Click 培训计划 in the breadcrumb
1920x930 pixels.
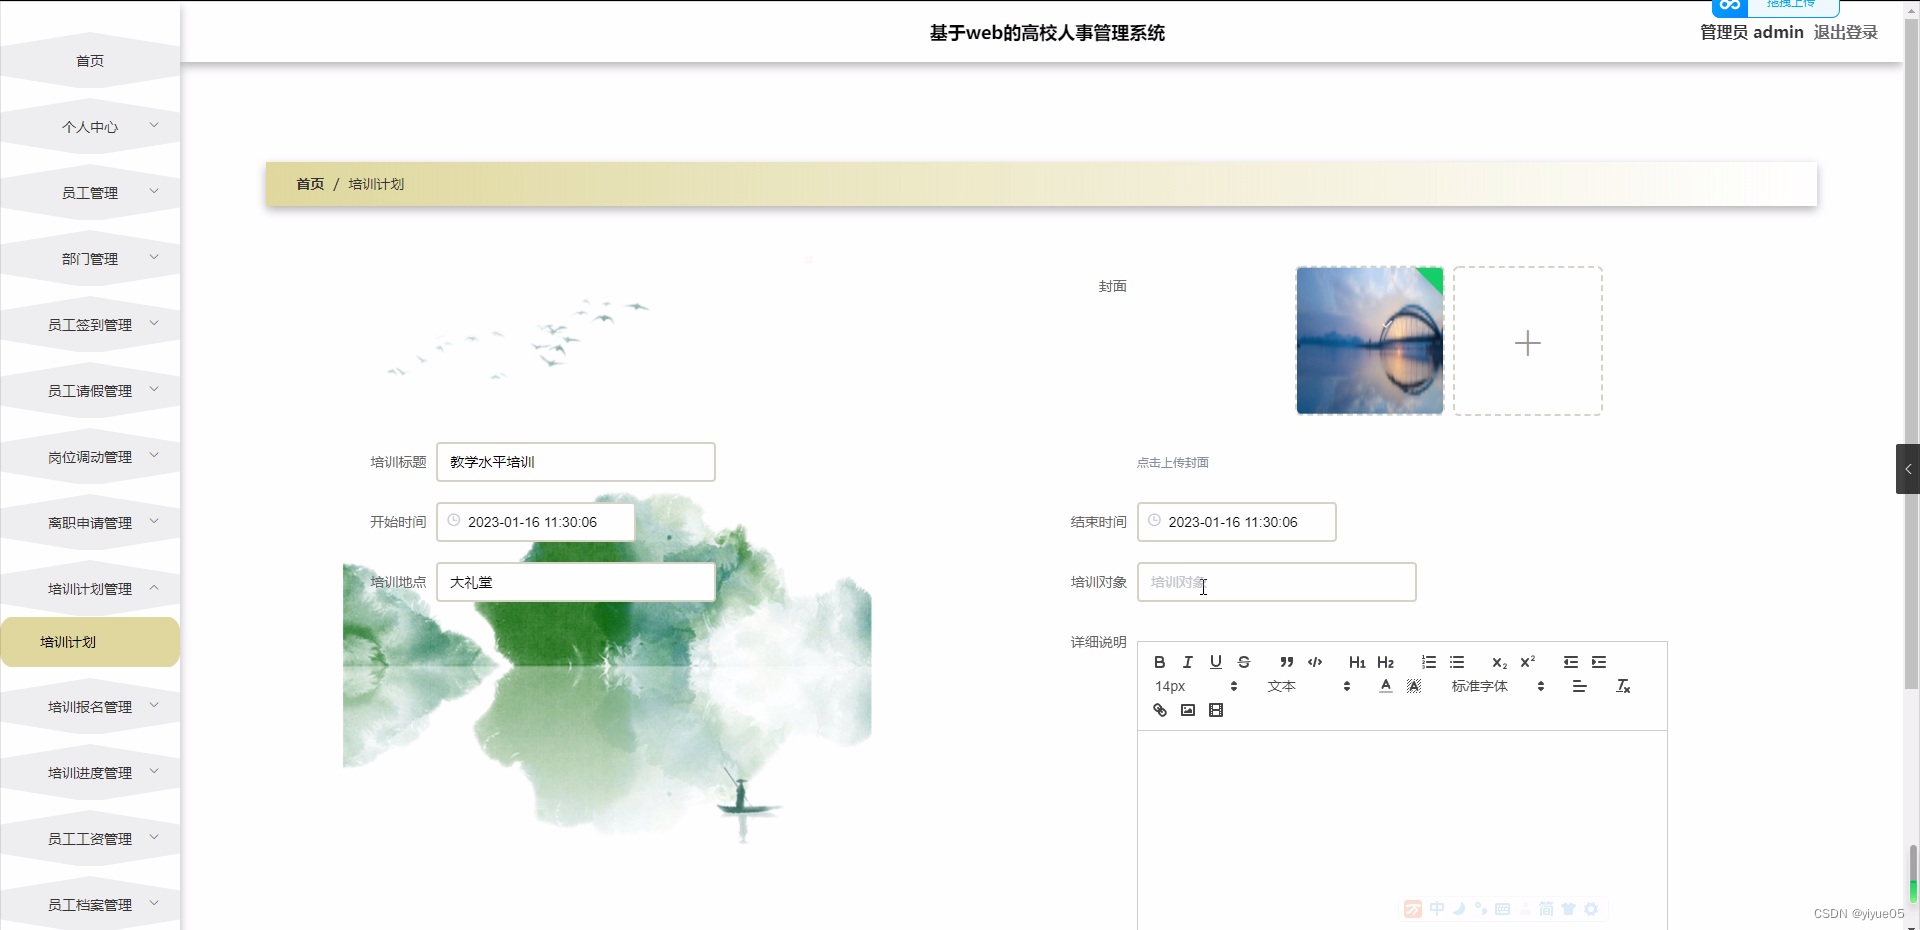376,184
